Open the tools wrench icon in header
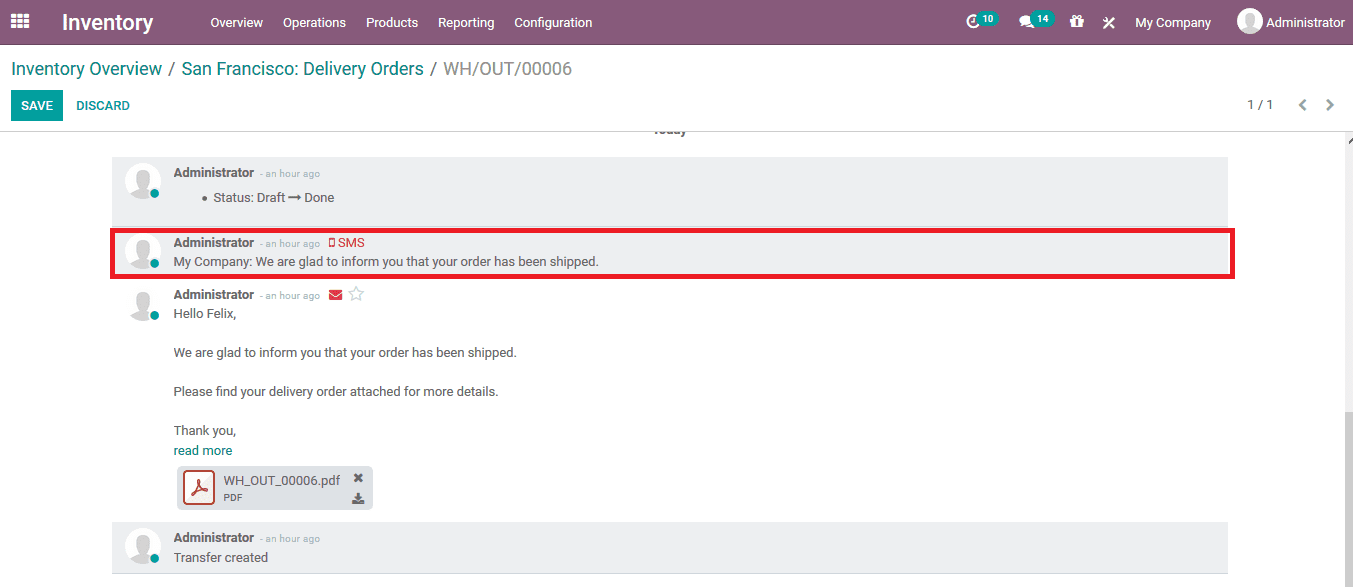The height and width of the screenshot is (587, 1353). point(1108,21)
